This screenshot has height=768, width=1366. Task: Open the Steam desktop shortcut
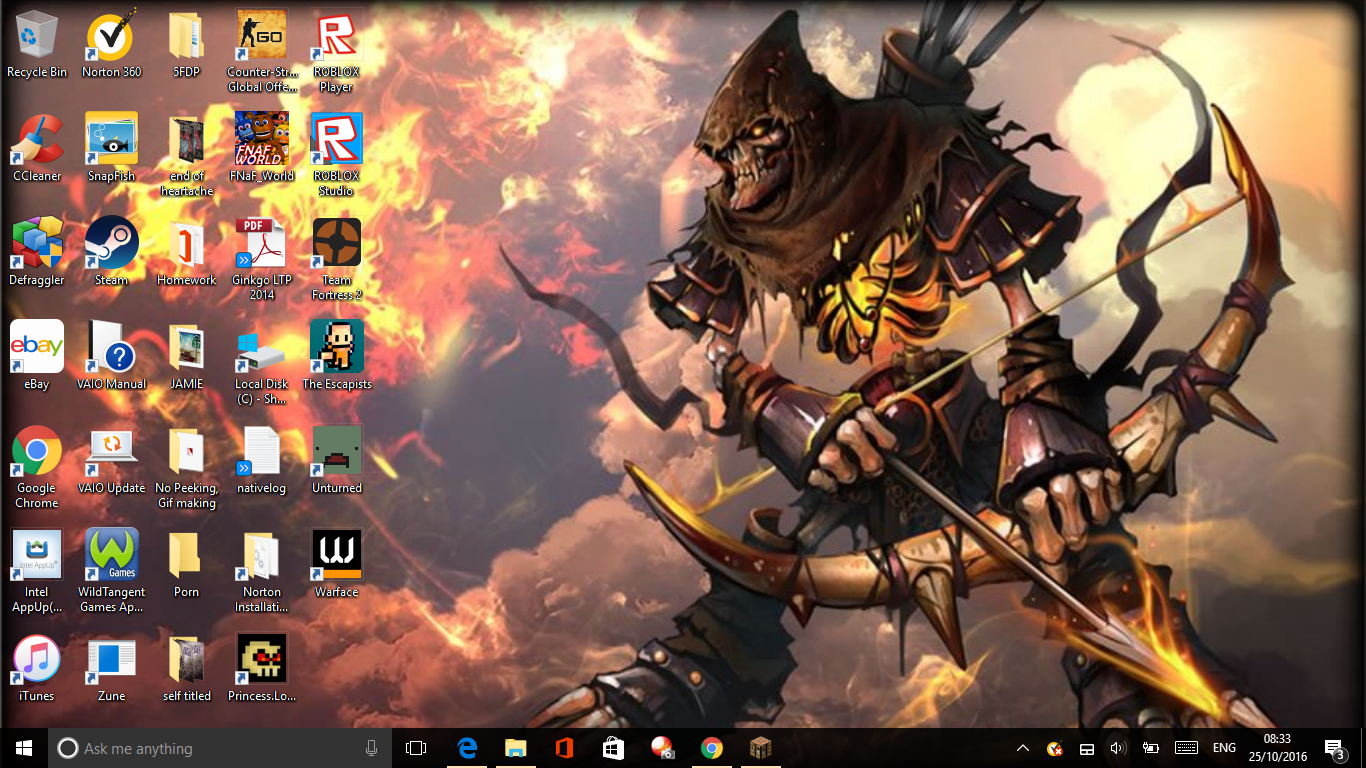point(111,243)
